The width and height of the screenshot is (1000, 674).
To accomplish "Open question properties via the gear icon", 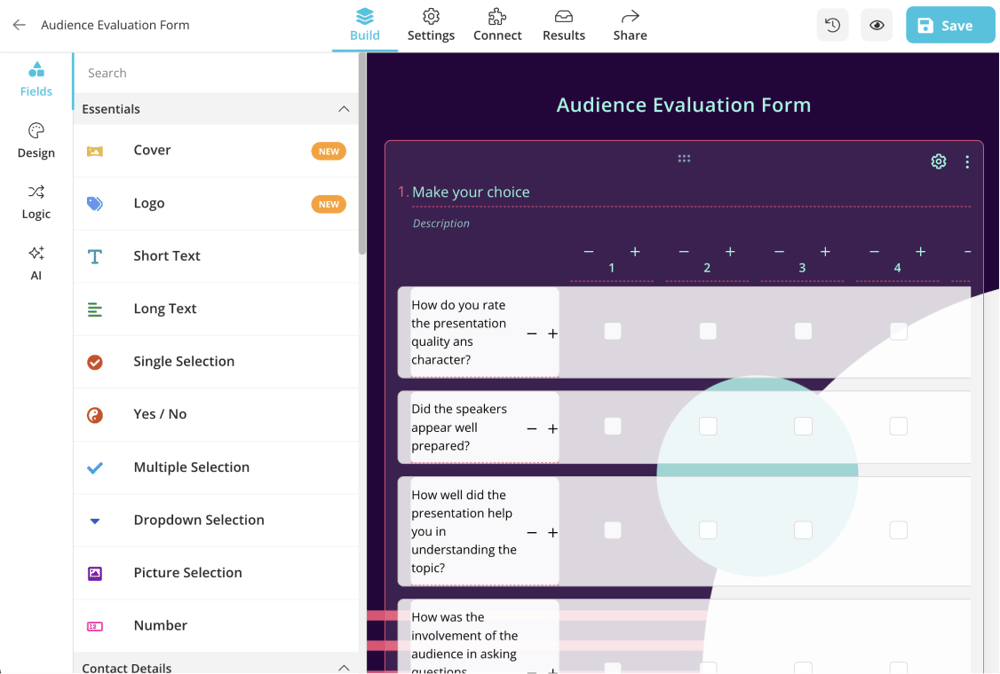I will coord(938,160).
